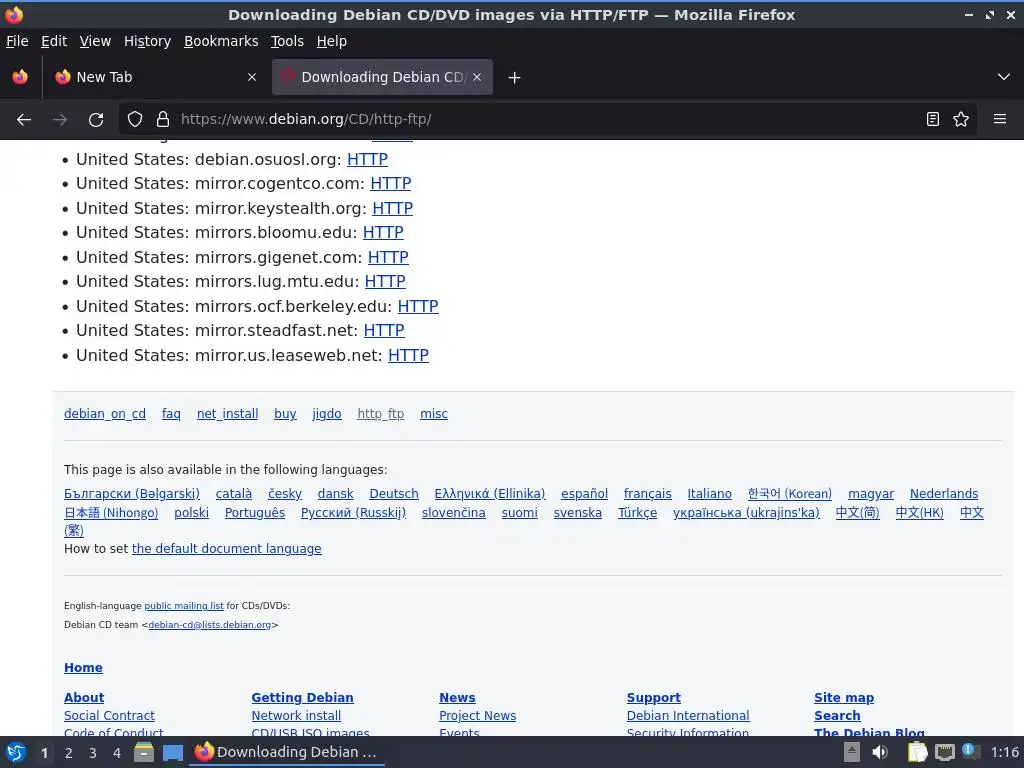The width and height of the screenshot is (1024, 768).
Task: Switch to workspace 2
Action: click(x=69, y=753)
